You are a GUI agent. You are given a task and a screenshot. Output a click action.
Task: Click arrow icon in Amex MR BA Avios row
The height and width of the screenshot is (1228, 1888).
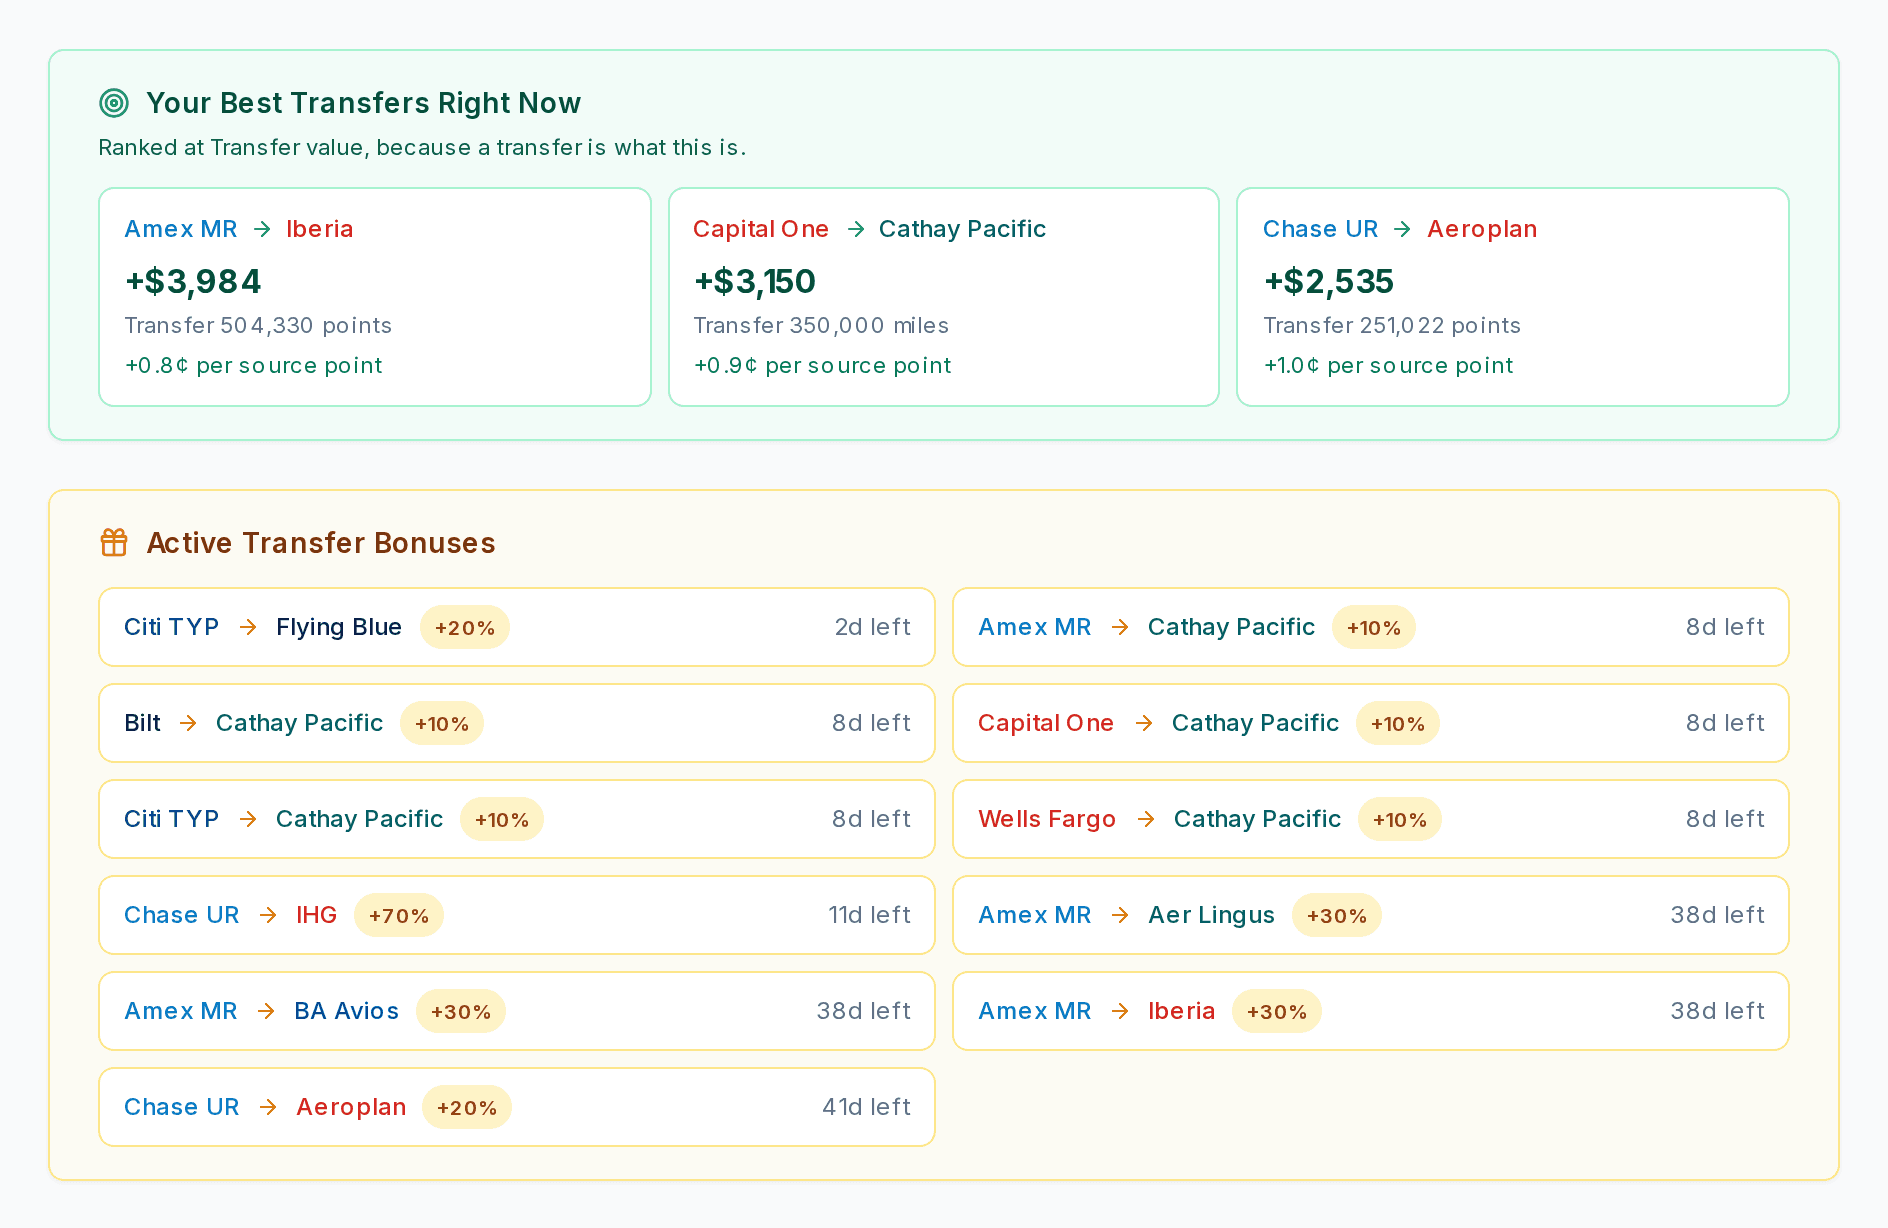point(266,1011)
